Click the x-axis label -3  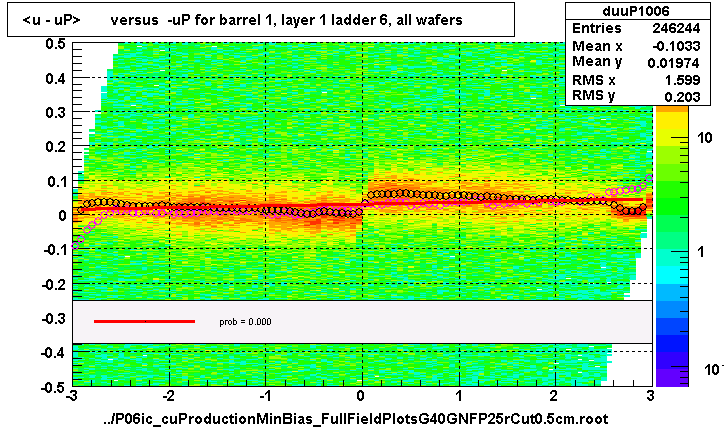coord(72,396)
